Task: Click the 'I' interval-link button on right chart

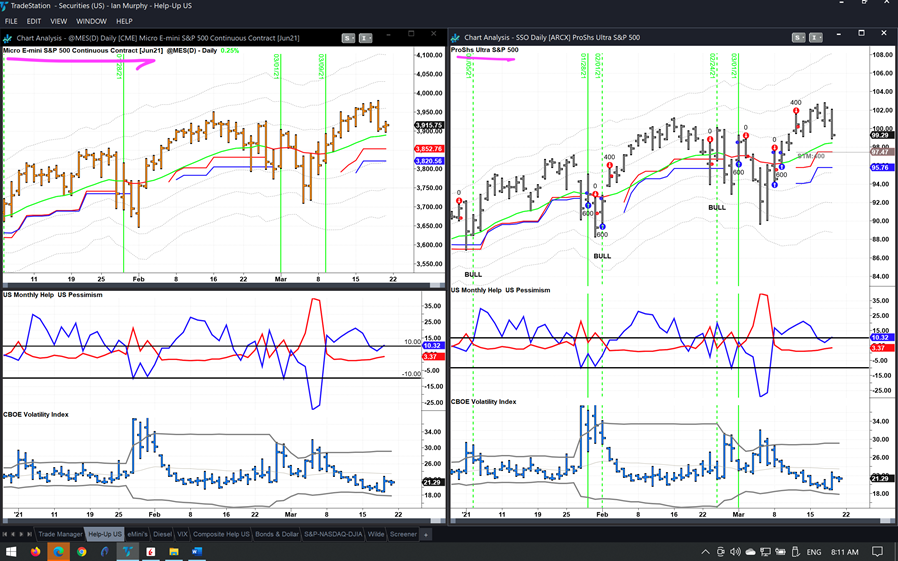Action: click(812, 38)
